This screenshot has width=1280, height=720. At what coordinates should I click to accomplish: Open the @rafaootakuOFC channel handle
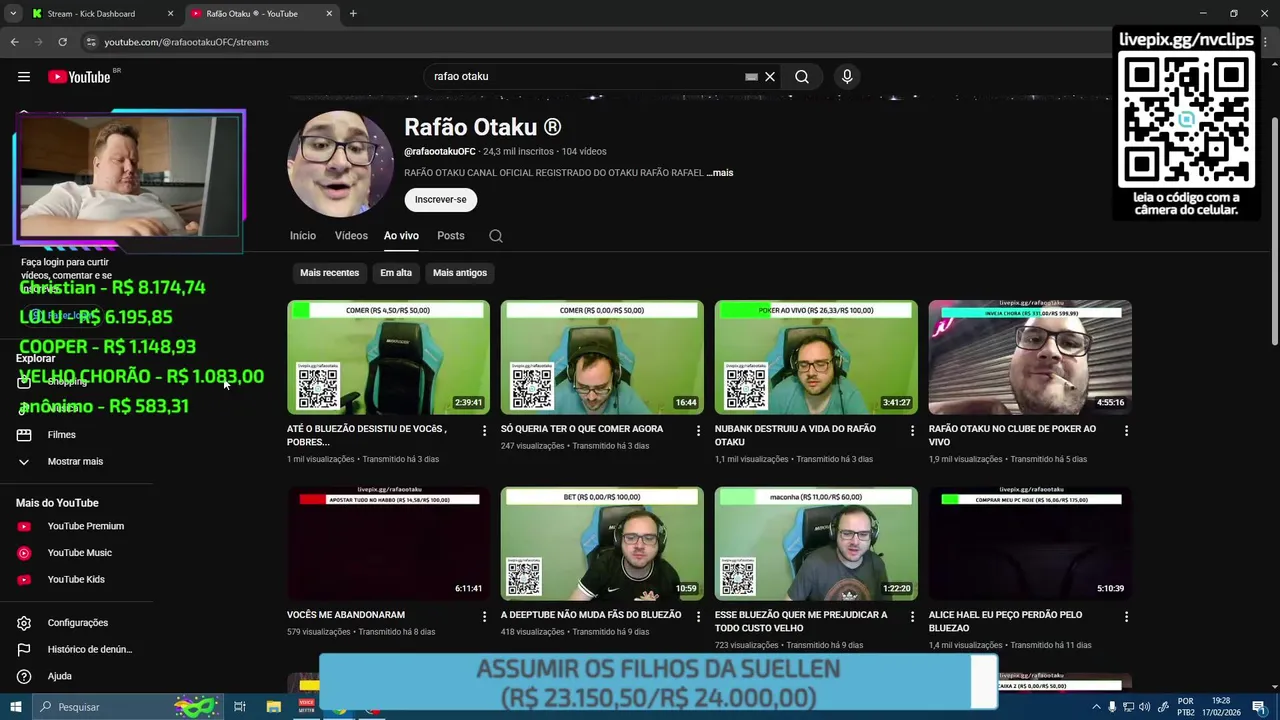[440, 152]
